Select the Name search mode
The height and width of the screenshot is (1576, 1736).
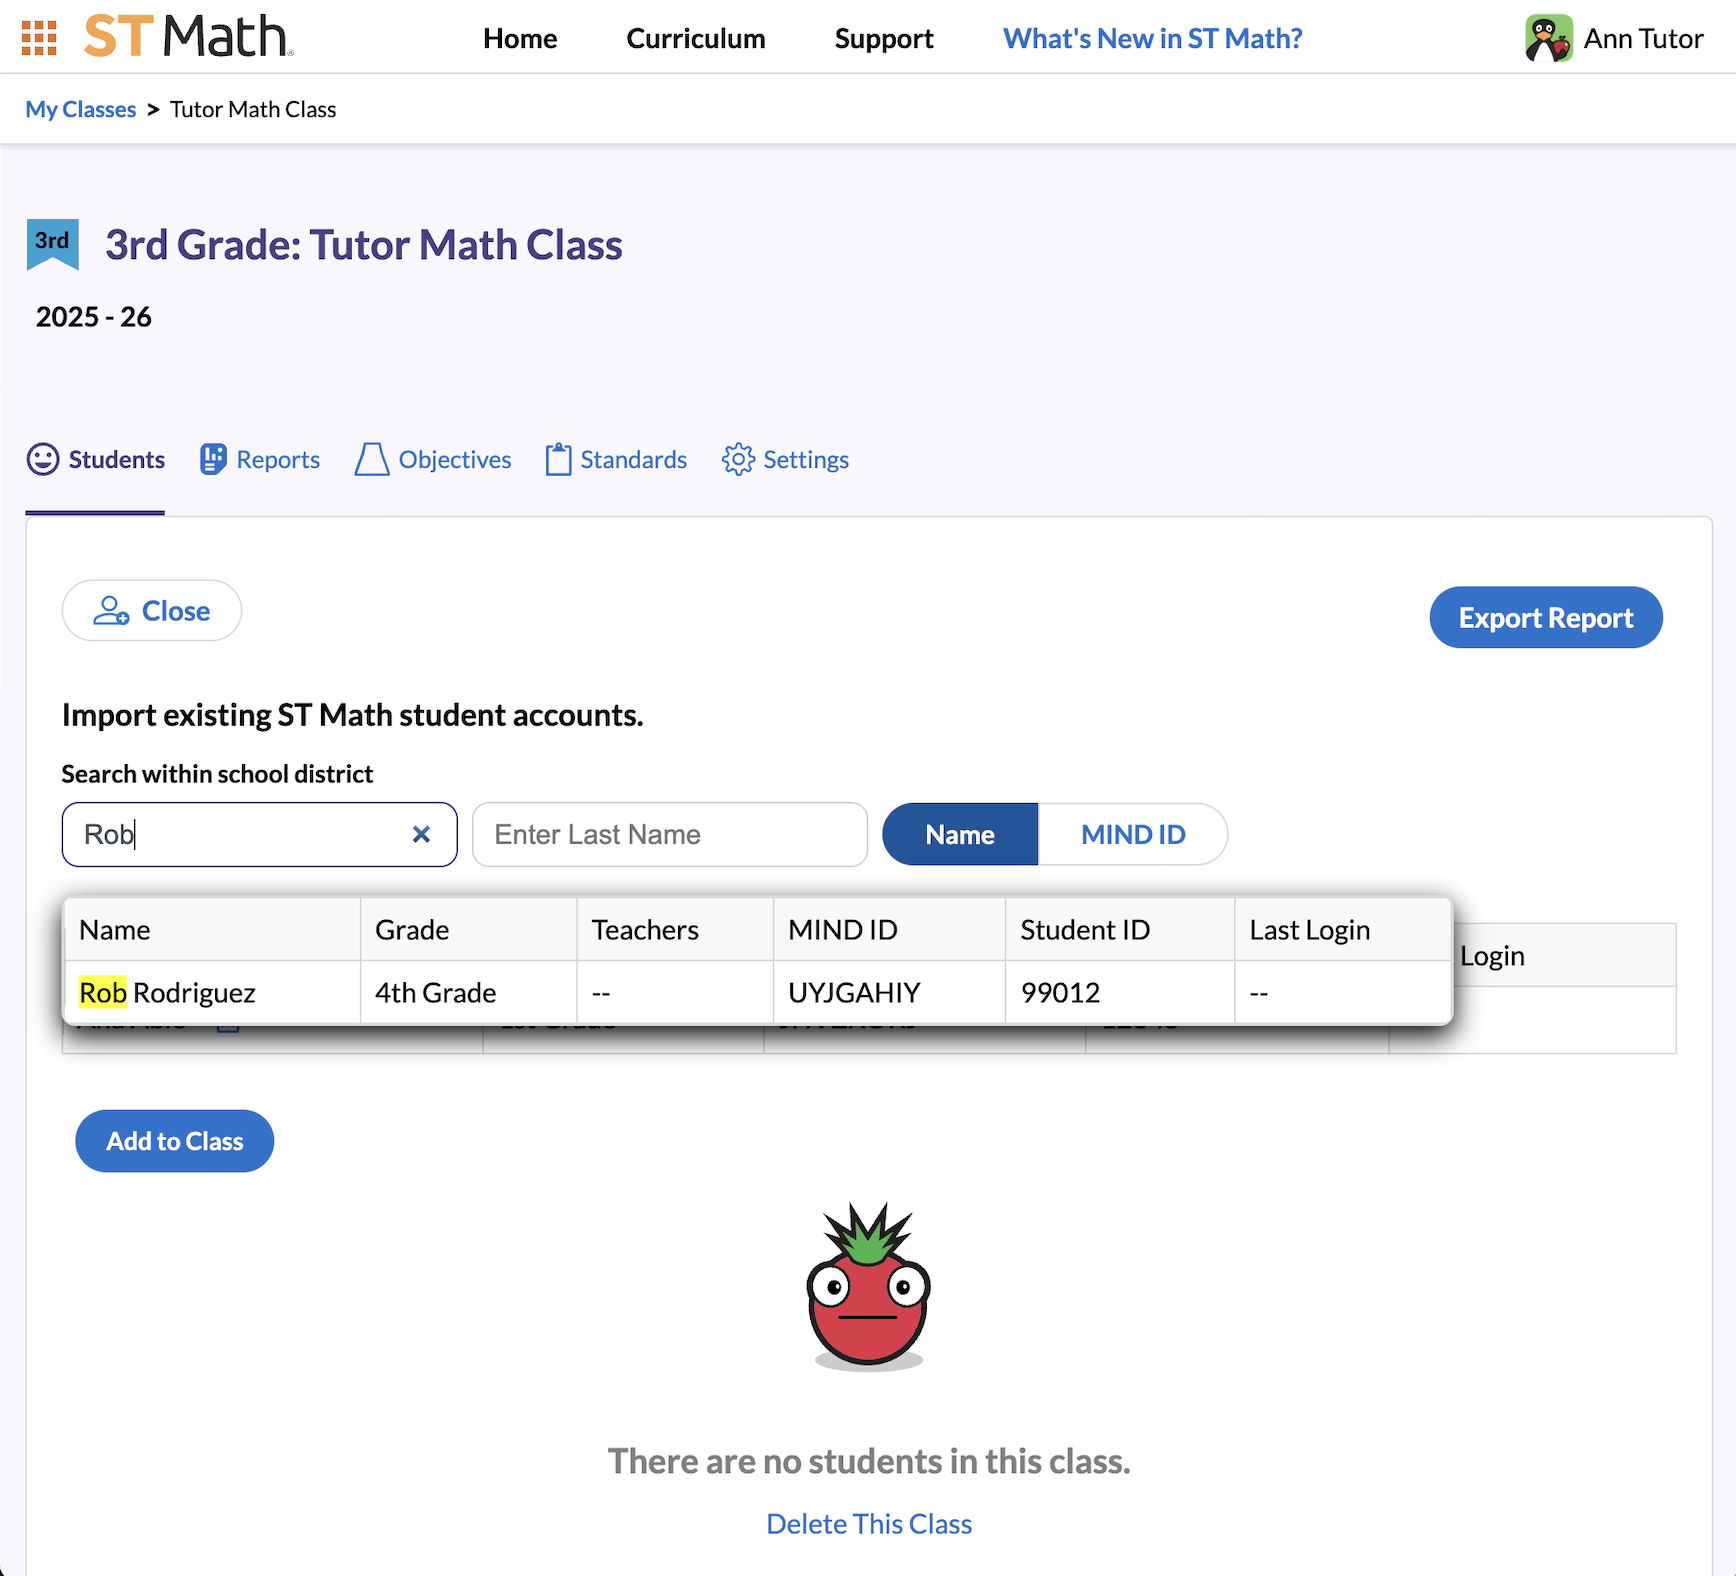tap(959, 834)
